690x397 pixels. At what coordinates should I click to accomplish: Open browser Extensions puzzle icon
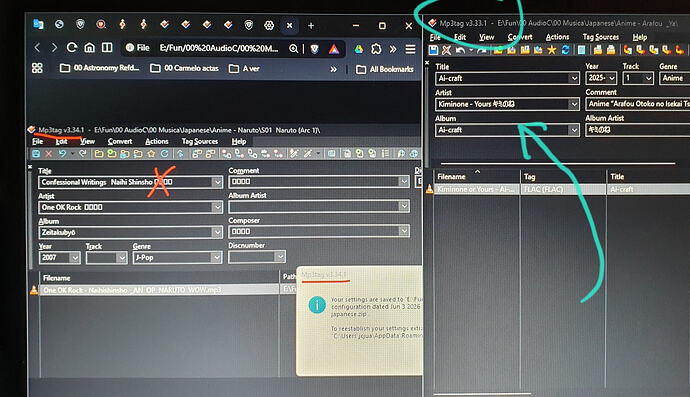376,49
